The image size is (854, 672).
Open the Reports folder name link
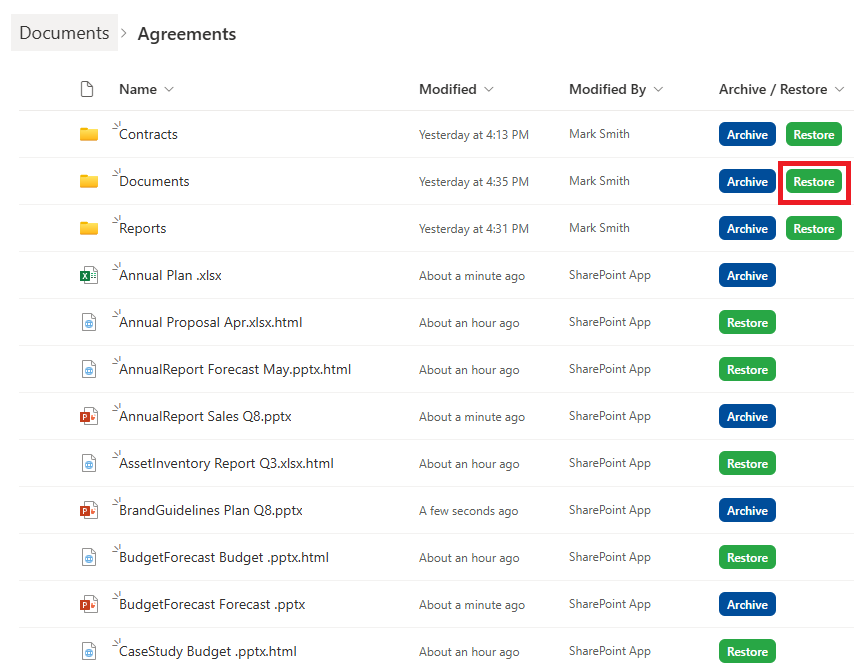[x=143, y=229]
